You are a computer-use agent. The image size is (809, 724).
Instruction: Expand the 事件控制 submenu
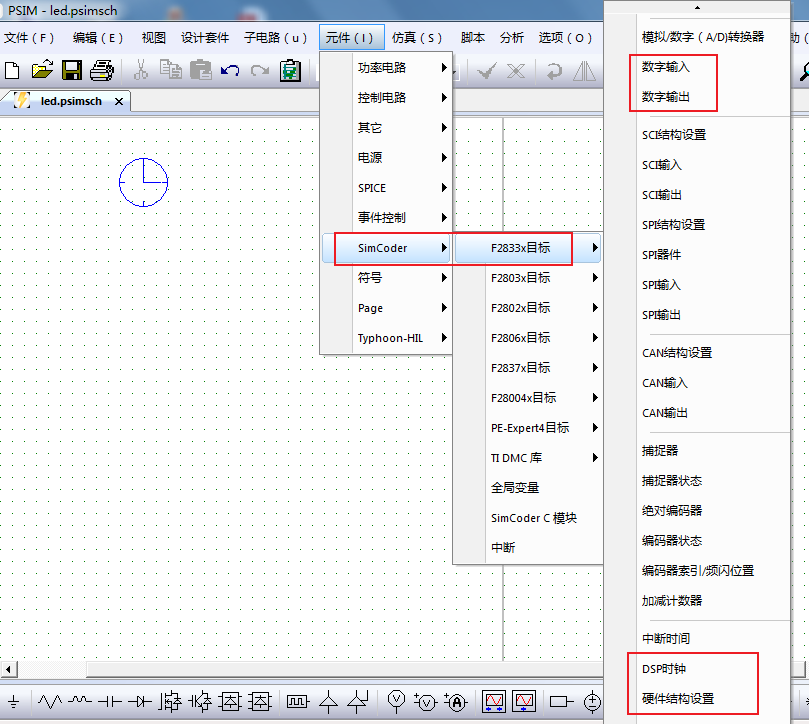click(x=386, y=218)
